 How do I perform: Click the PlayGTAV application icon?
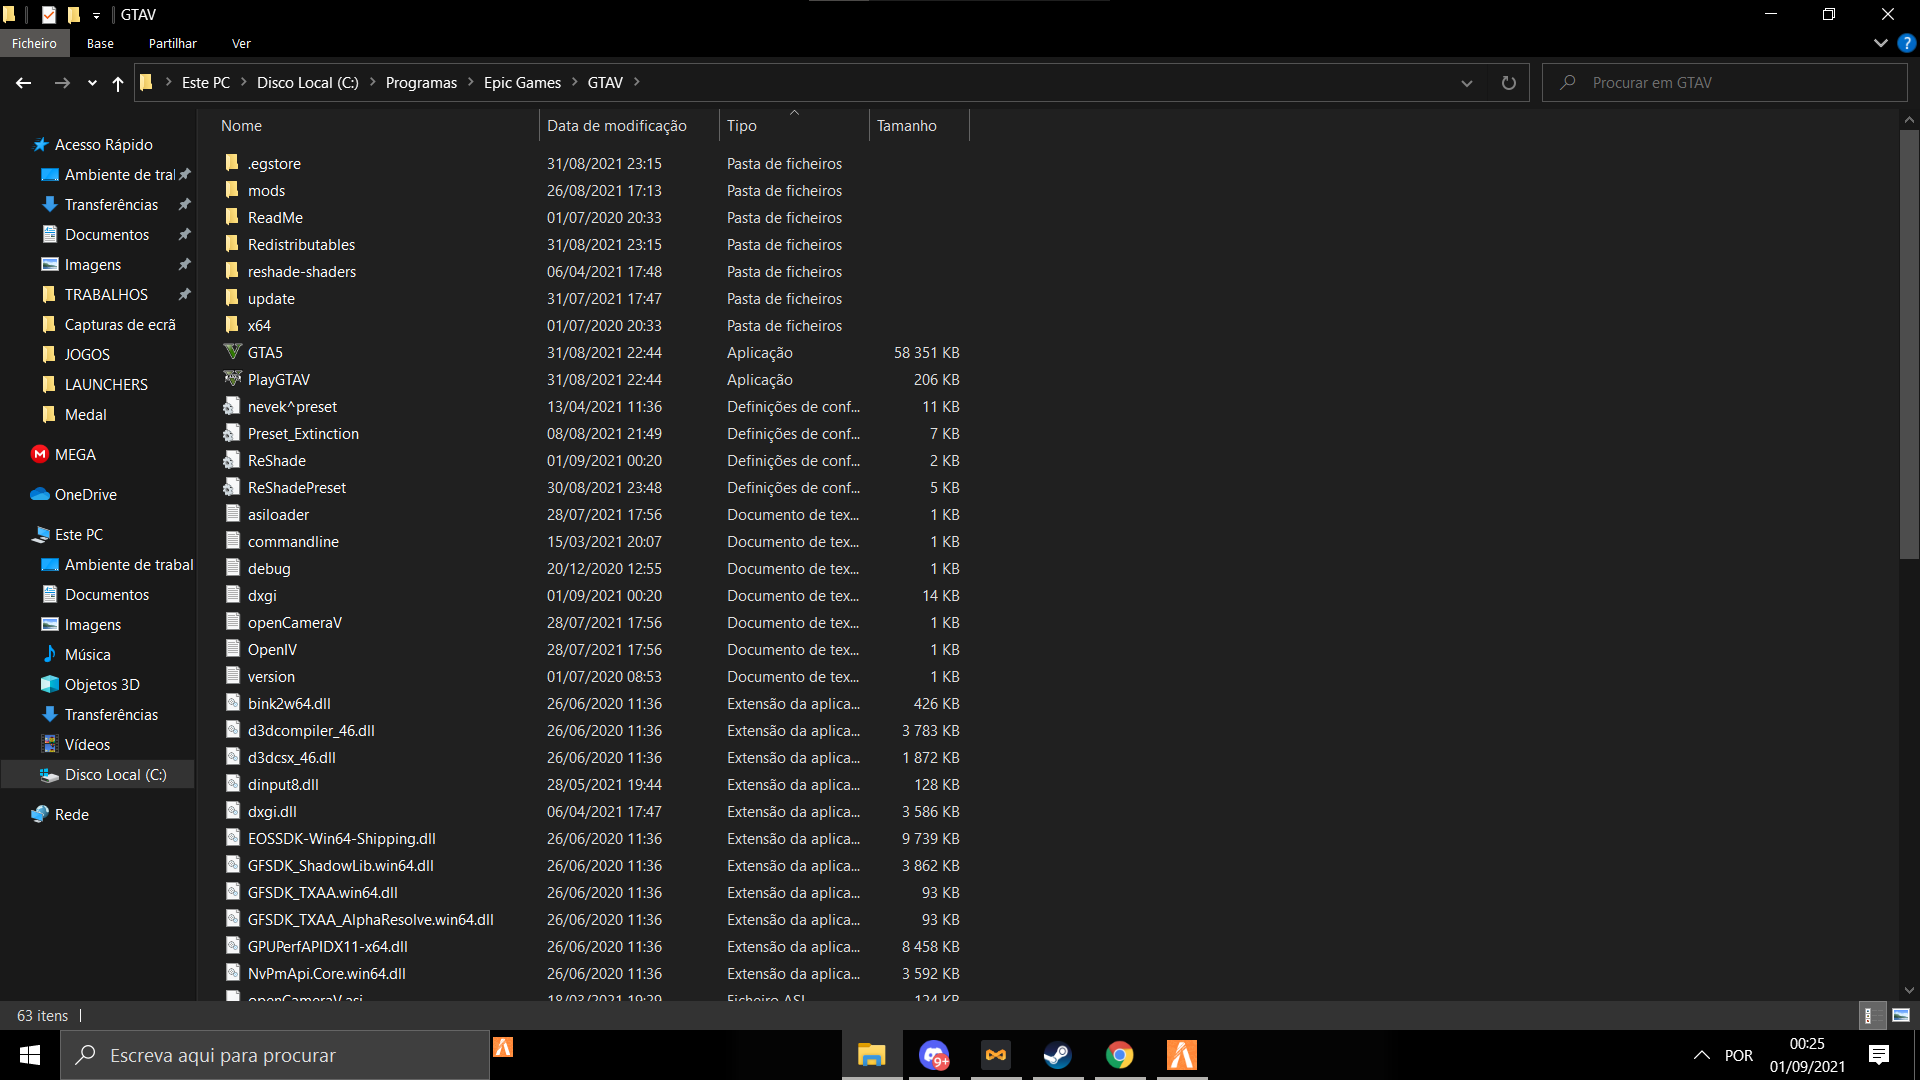(233, 379)
